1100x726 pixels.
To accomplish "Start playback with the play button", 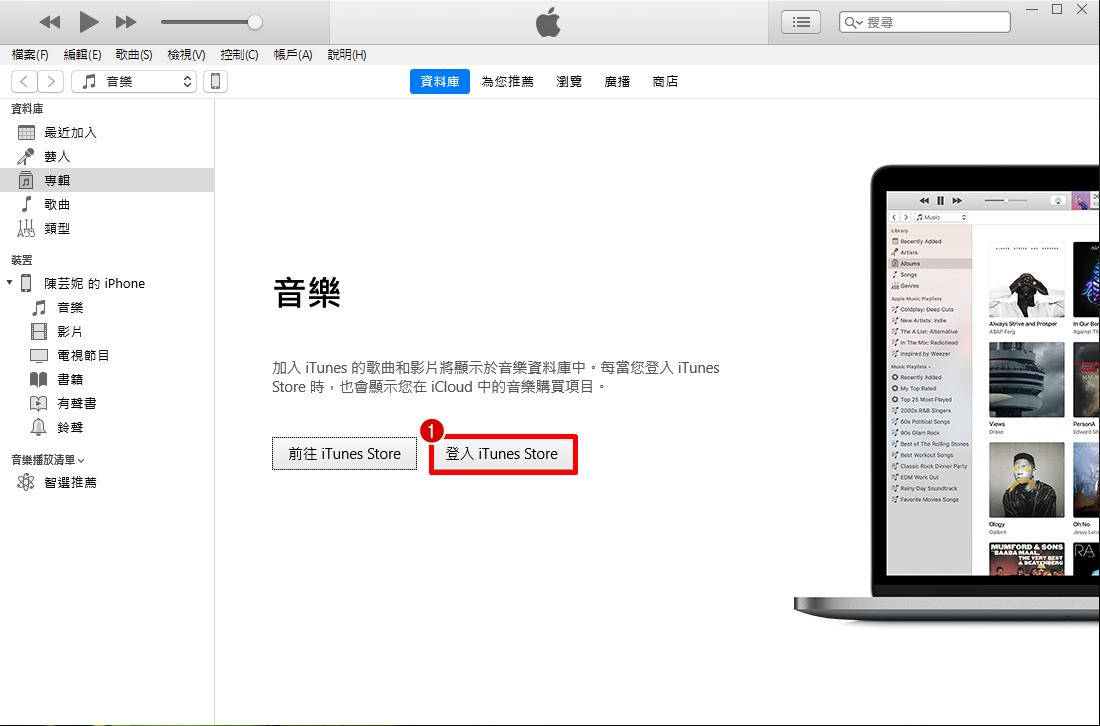I will coord(88,22).
